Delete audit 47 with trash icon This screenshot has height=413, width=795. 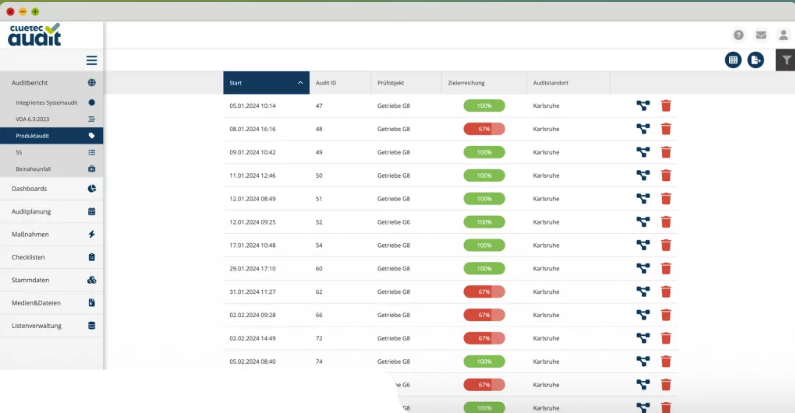(x=666, y=105)
